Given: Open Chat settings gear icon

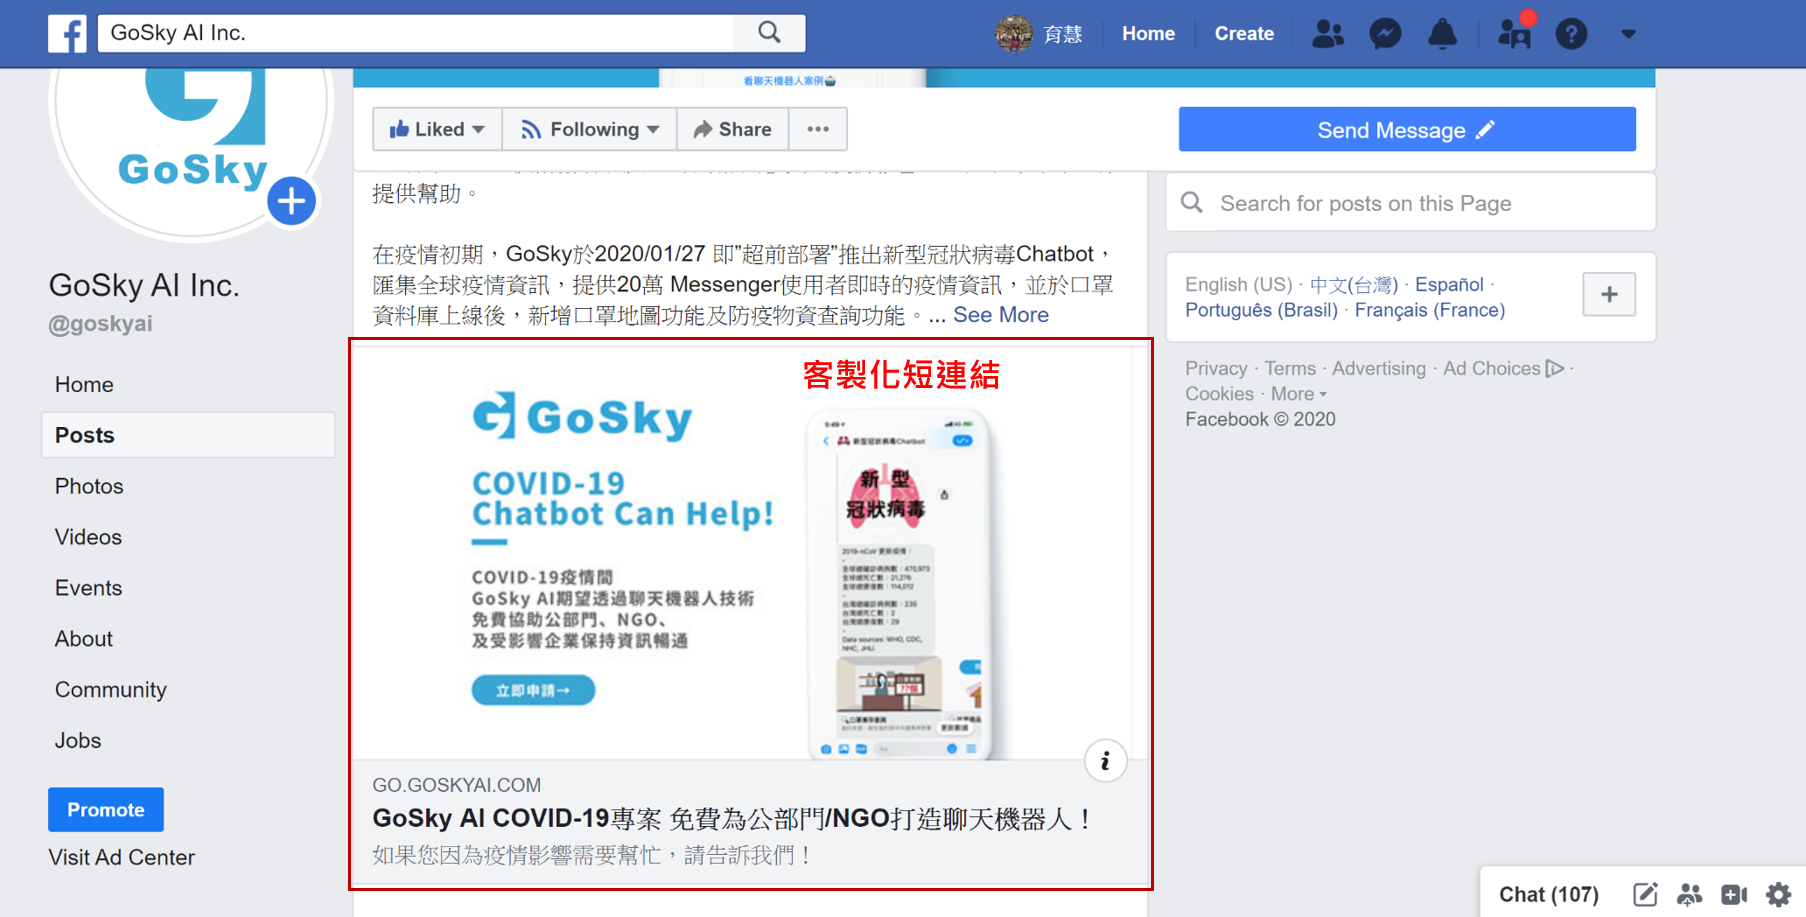Looking at the screenshot, I should (x=1778, y=894).
